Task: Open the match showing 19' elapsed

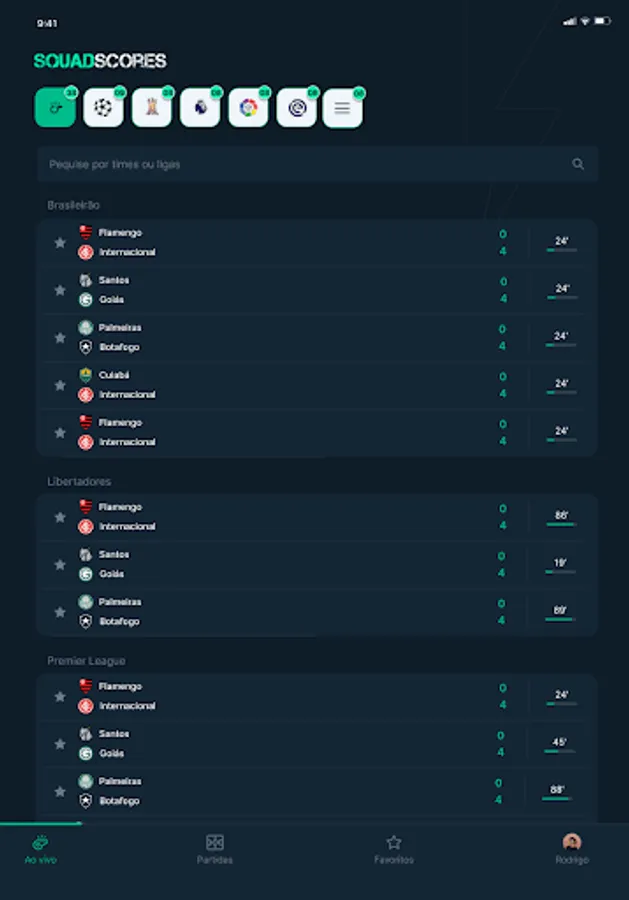Action: tap(300, 564)
